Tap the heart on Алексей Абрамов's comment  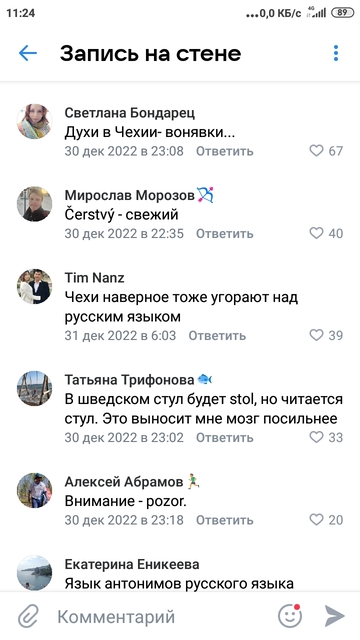[316, 520]
